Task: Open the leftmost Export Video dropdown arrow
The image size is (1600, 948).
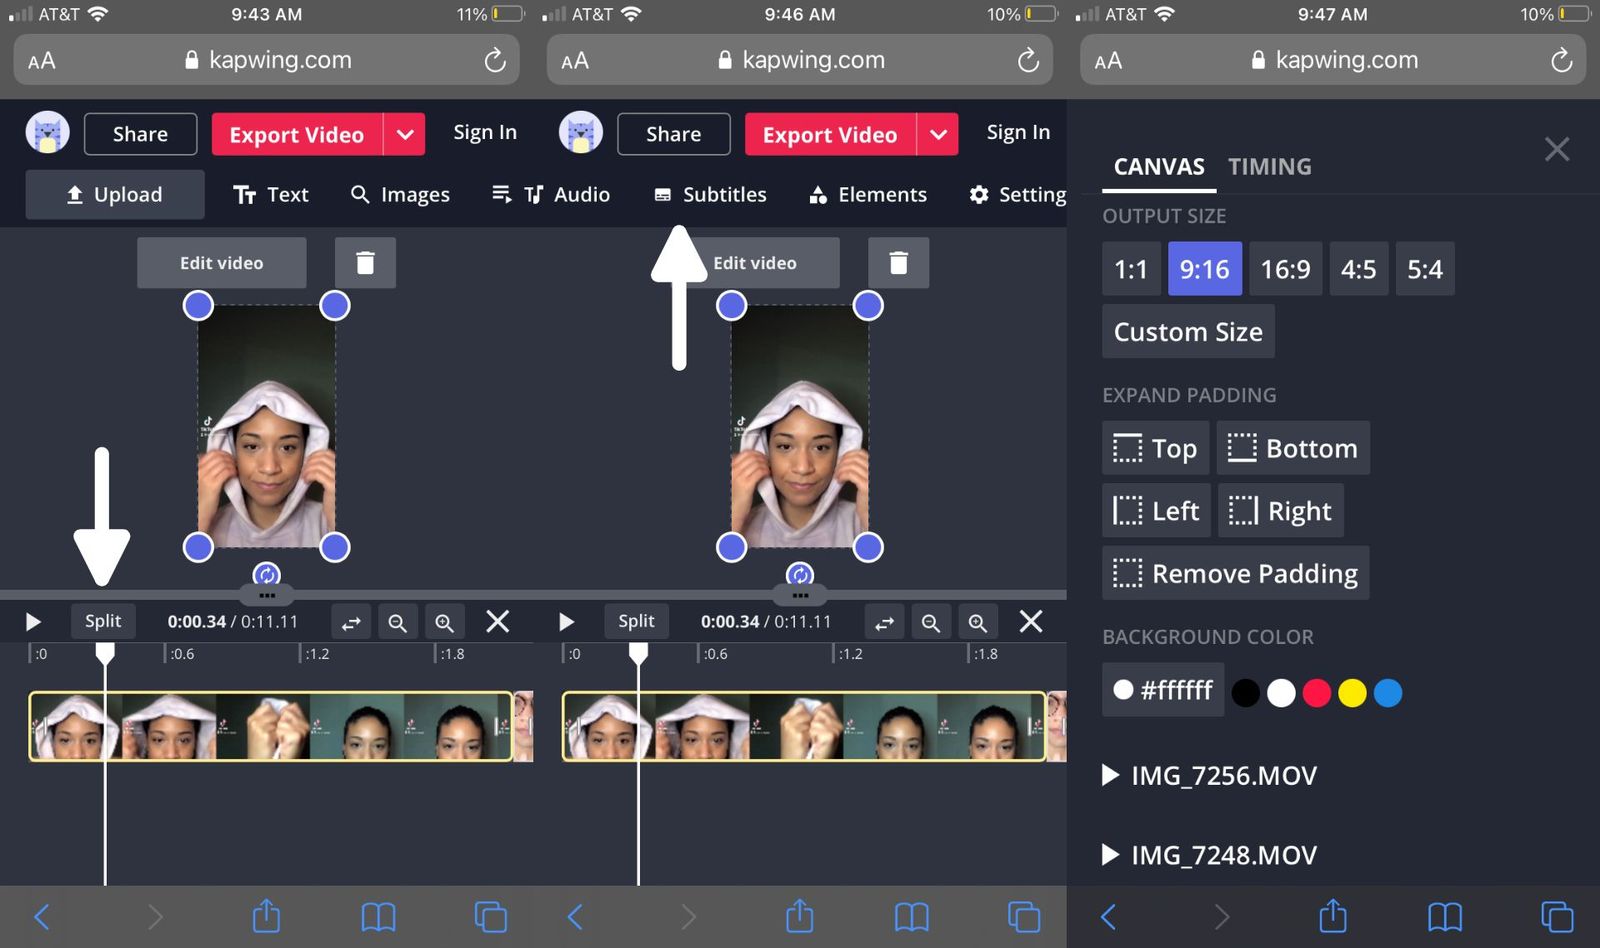Action: (x=405, y=135)
